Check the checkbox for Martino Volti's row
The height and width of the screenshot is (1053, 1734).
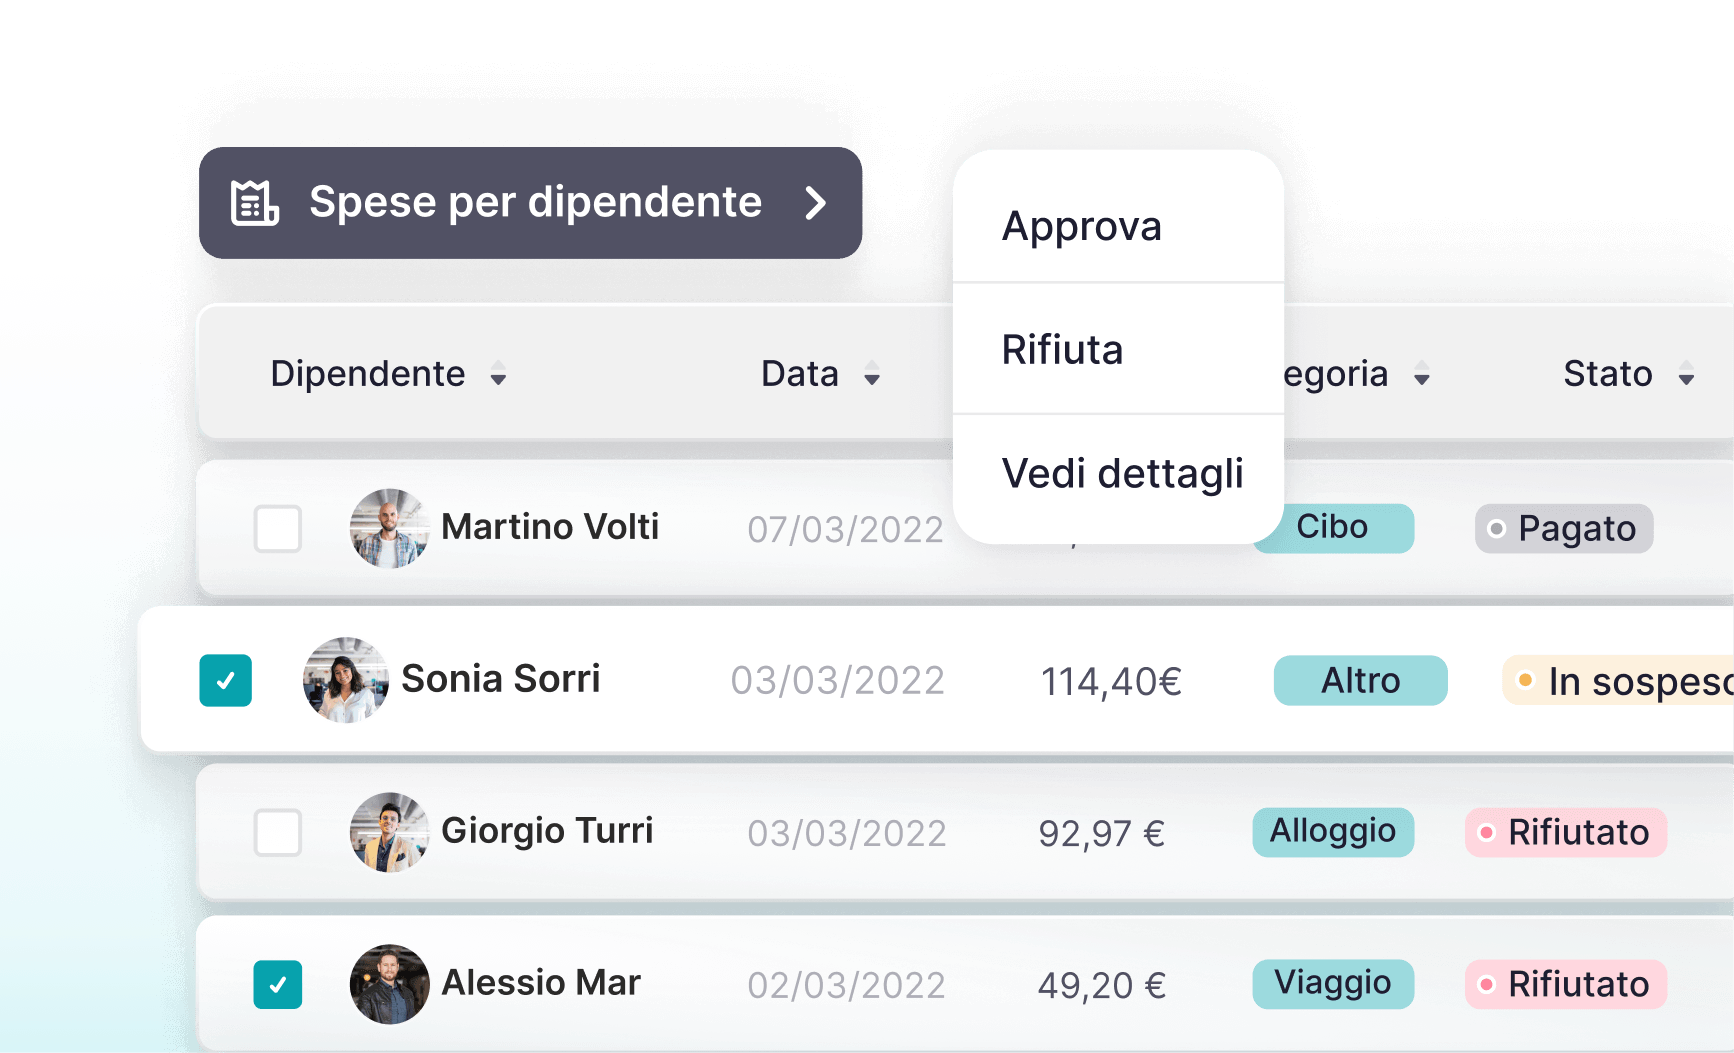click(x=277, y=530)
